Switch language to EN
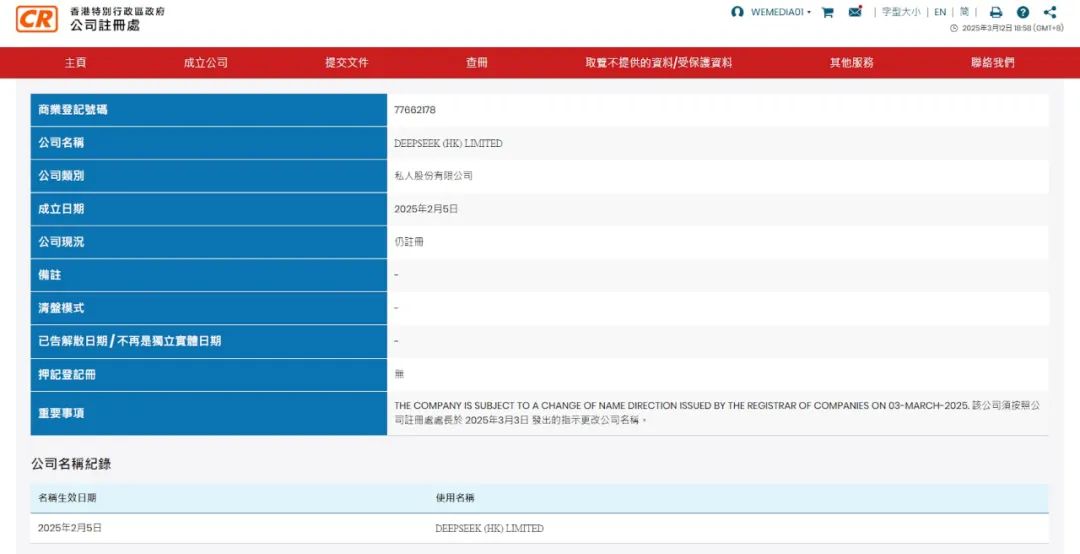1080x554 pixels. [940, 12]
